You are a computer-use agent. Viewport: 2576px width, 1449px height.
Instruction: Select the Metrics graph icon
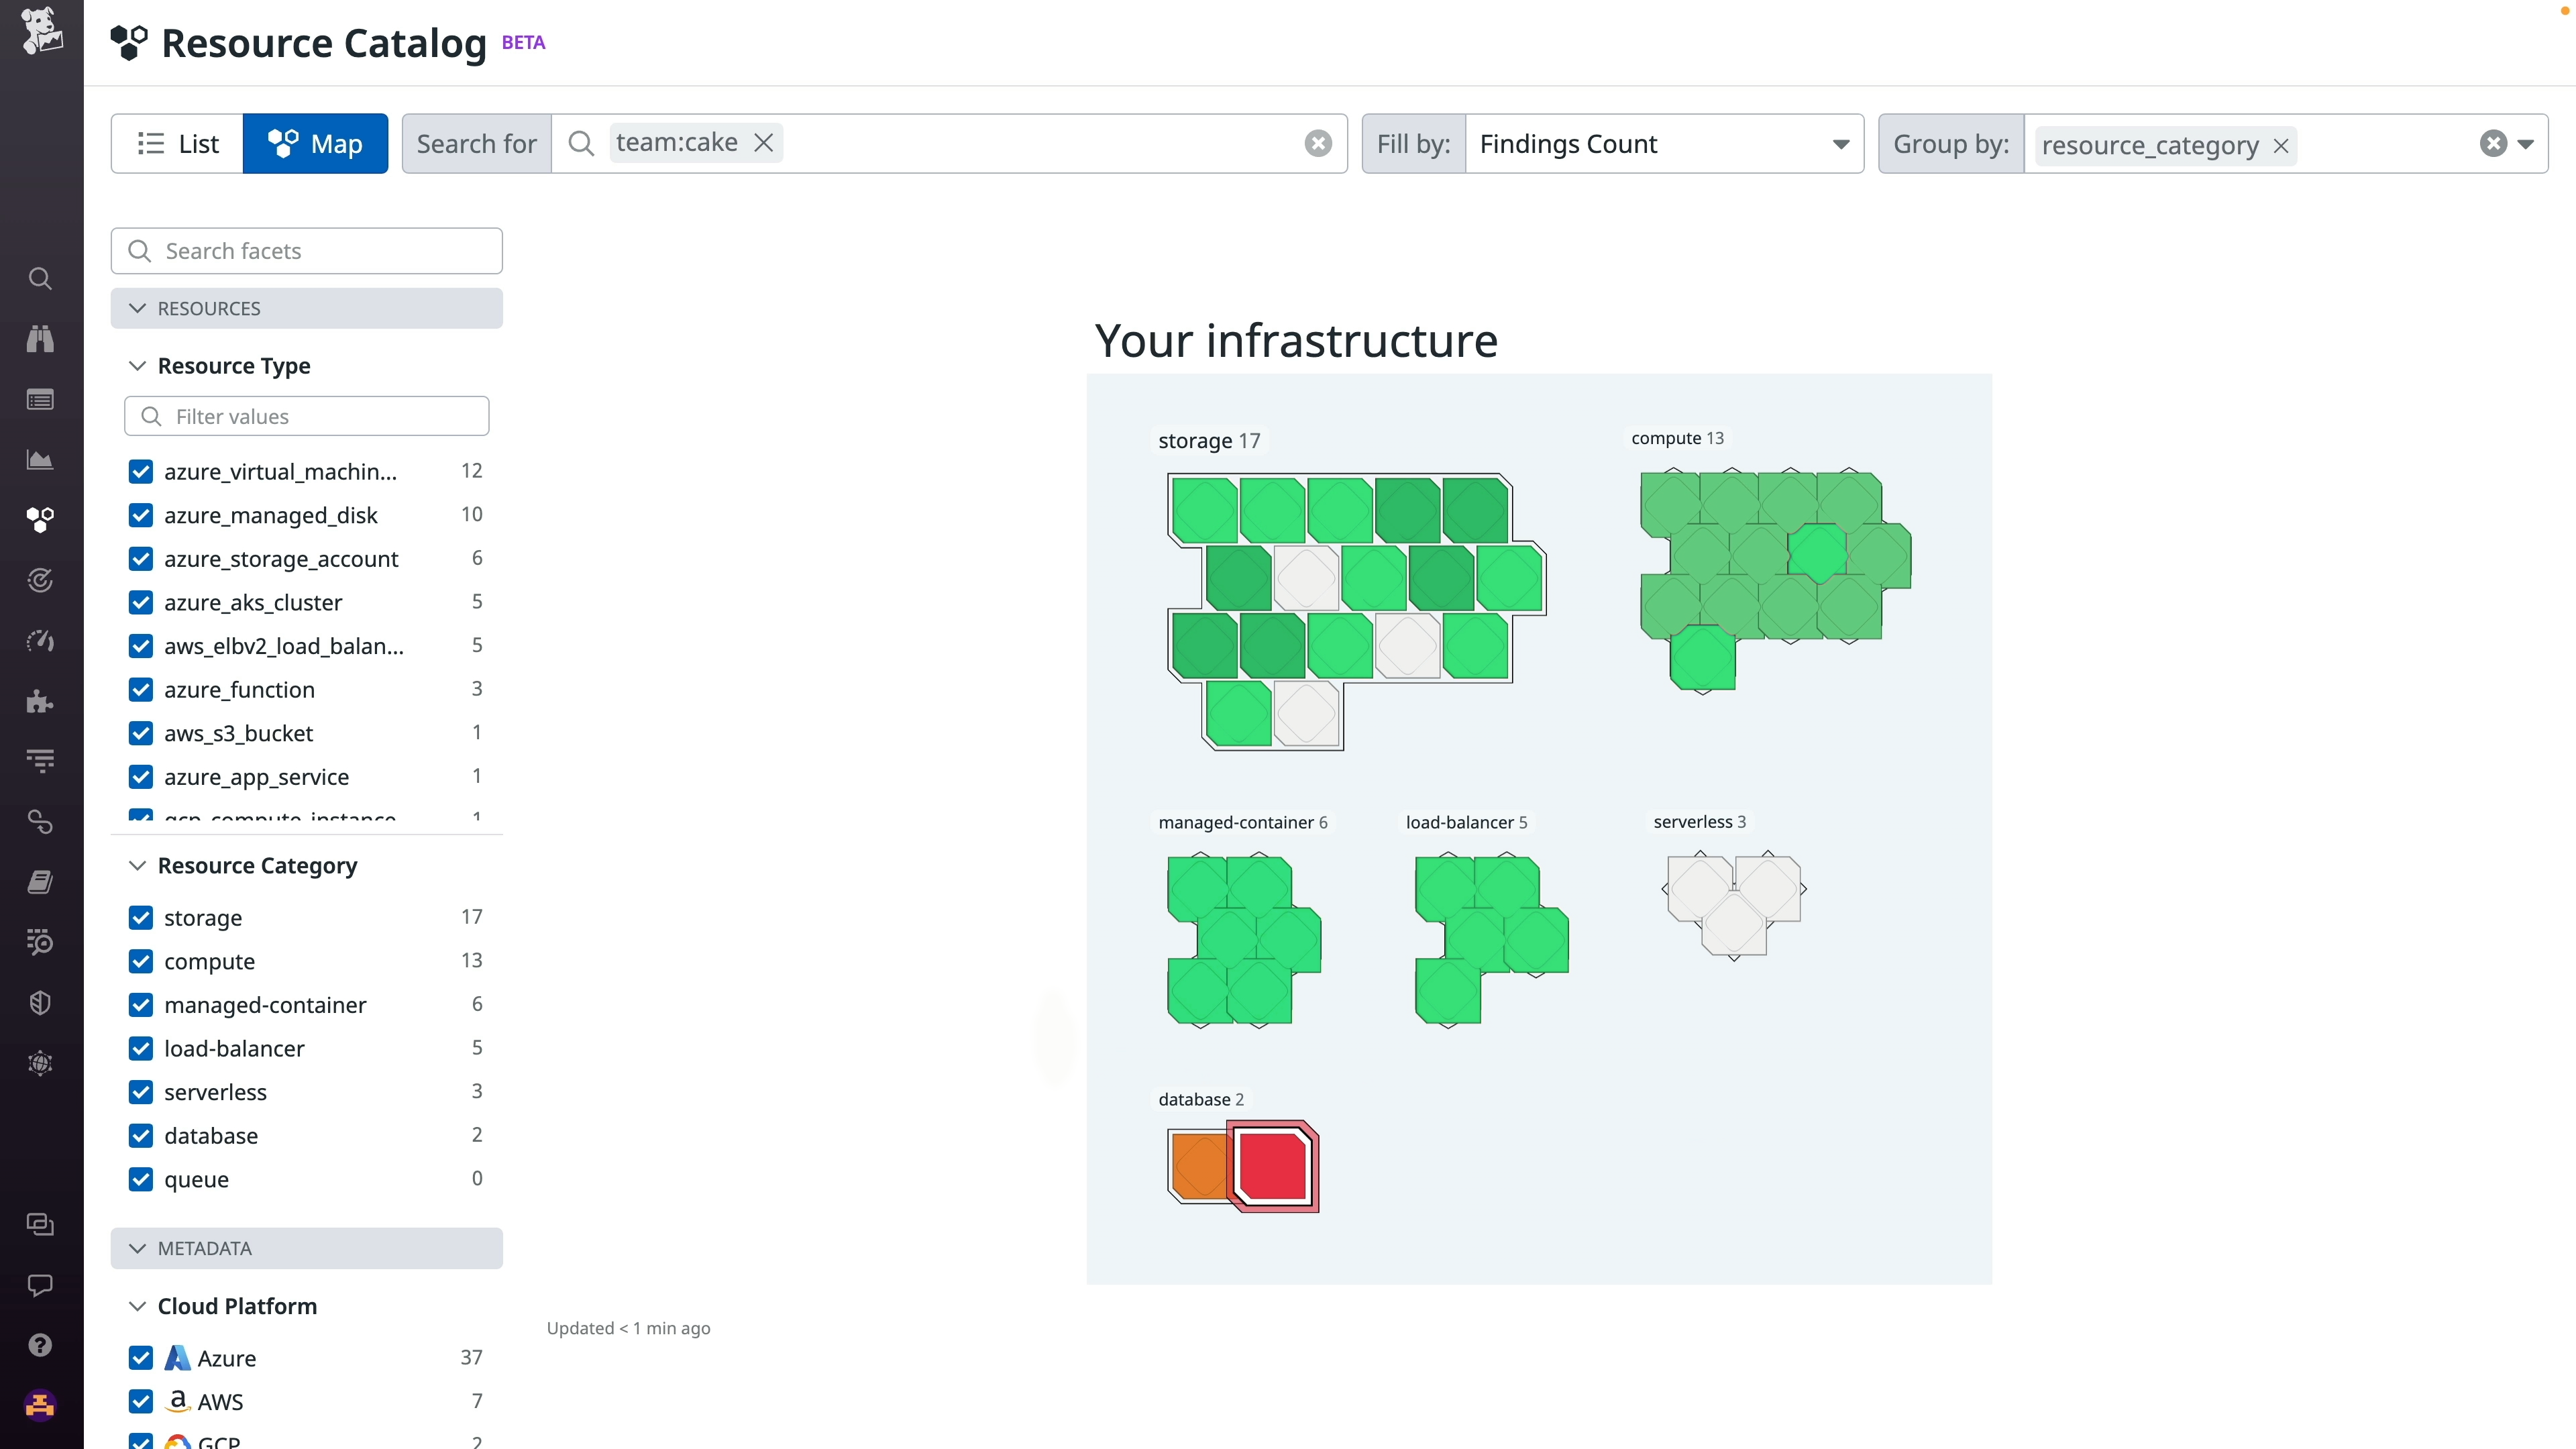40,460
